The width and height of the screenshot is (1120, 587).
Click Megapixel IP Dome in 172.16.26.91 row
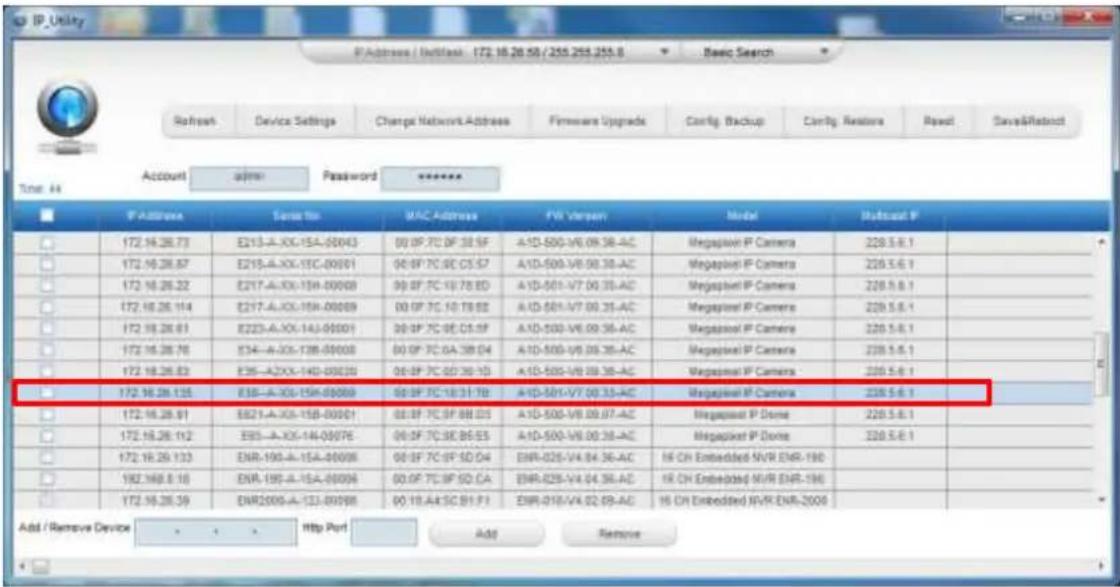click(742, 414)
